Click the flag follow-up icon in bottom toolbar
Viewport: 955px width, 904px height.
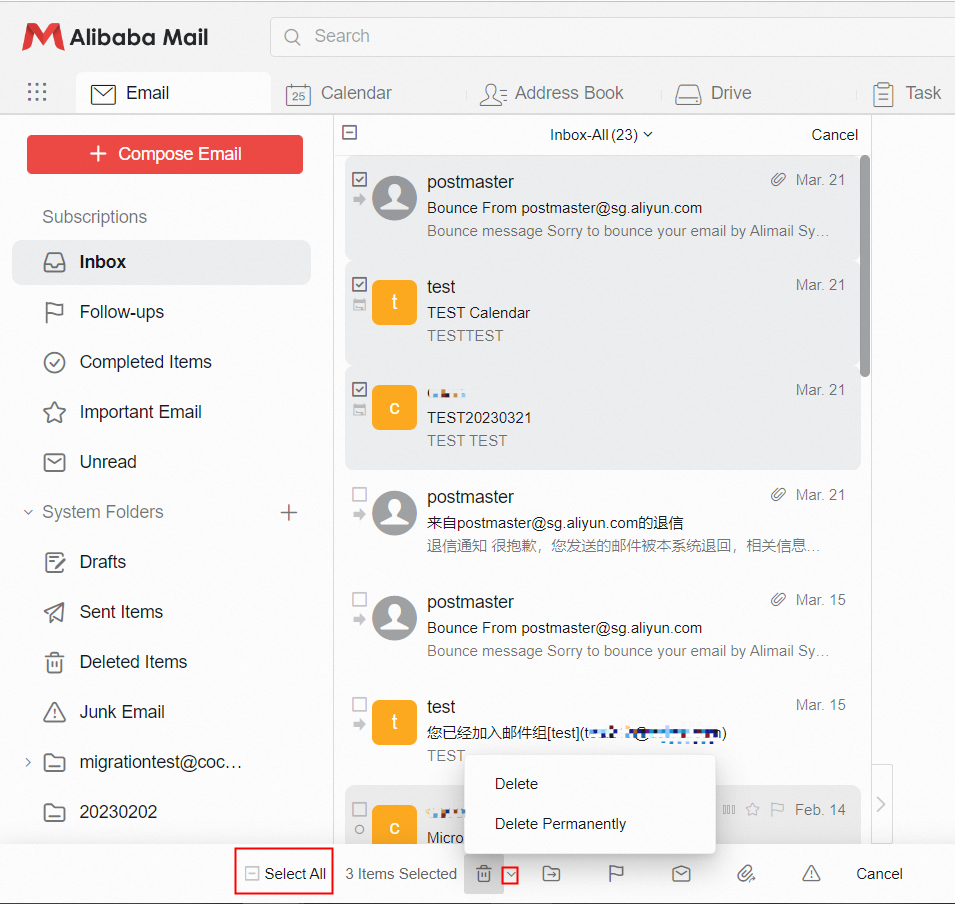coord(616,874)
